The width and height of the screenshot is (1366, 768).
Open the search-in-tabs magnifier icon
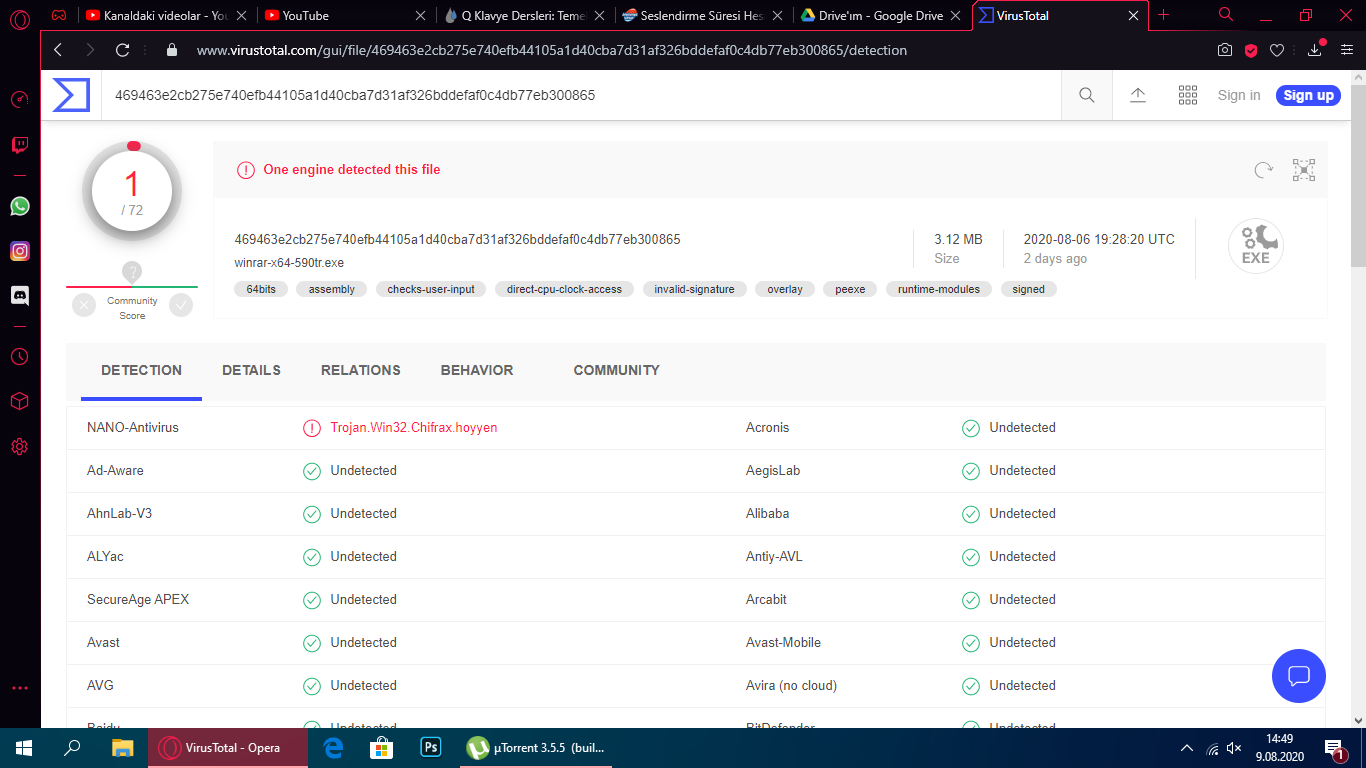click(1226, 15)
